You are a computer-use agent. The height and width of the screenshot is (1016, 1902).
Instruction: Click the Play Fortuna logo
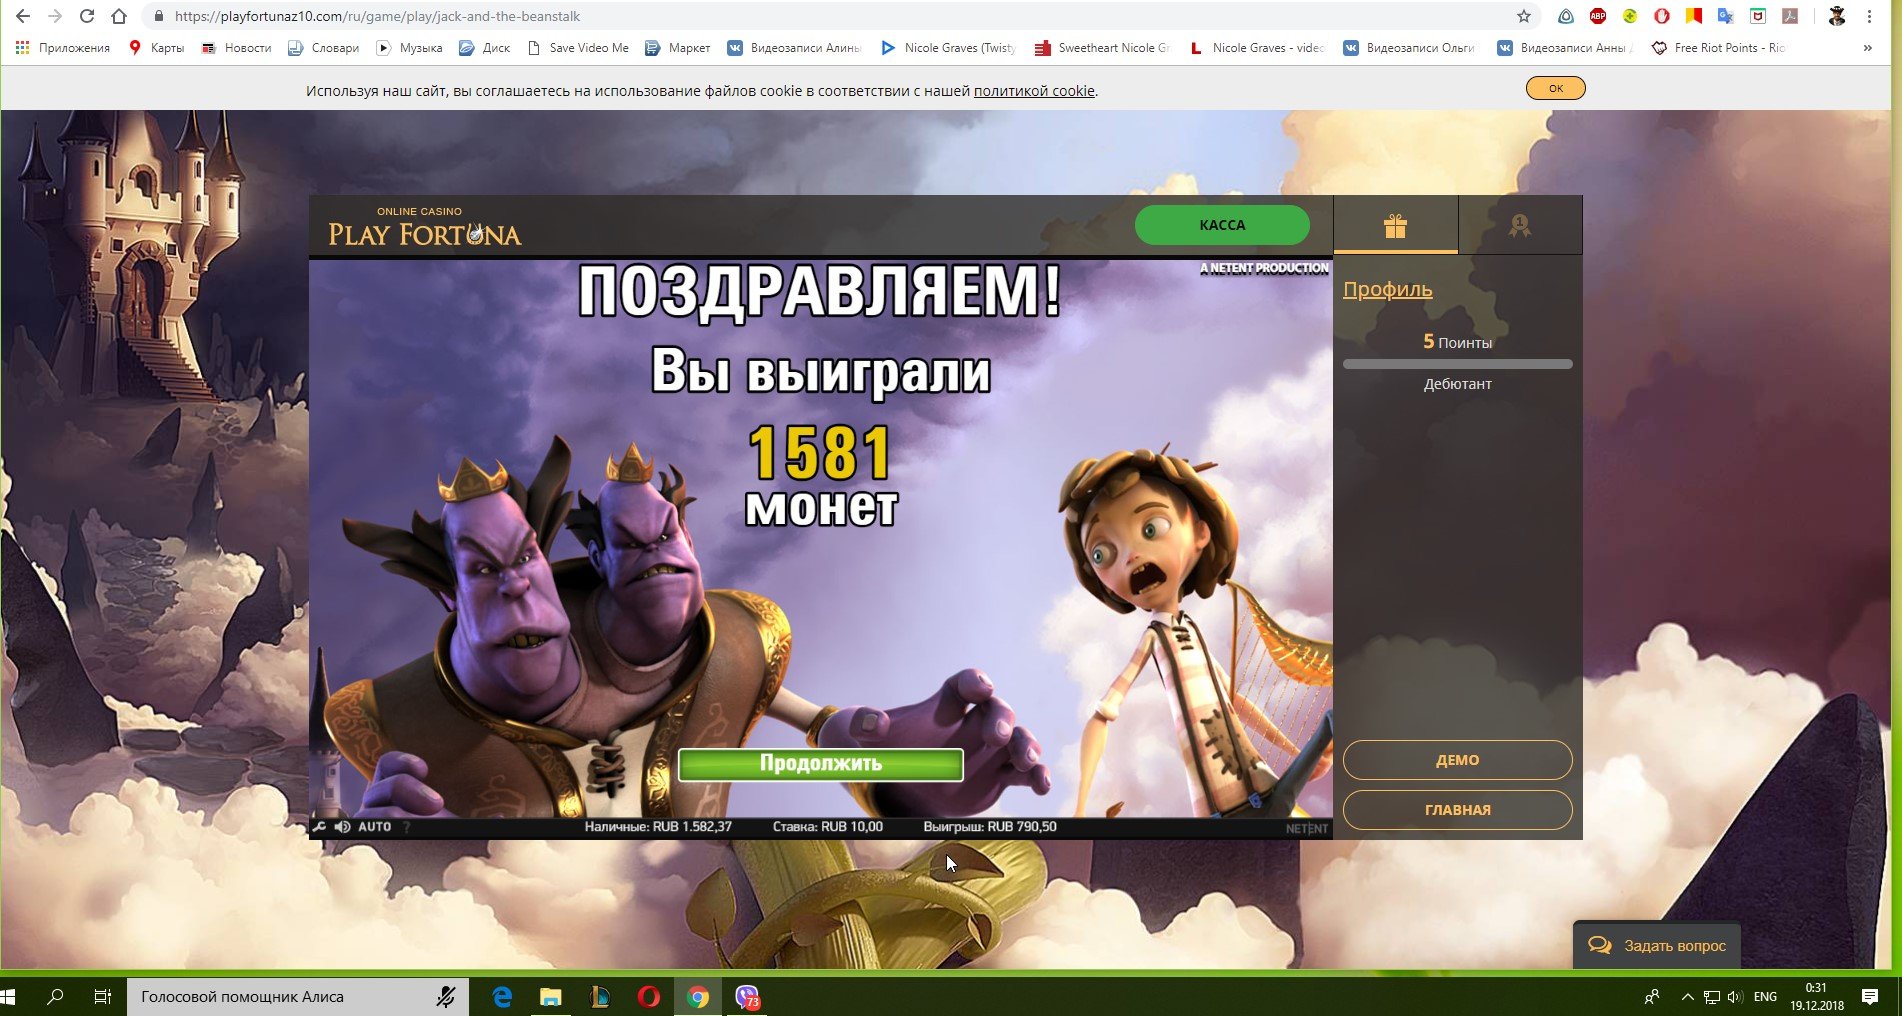(425, 227)
